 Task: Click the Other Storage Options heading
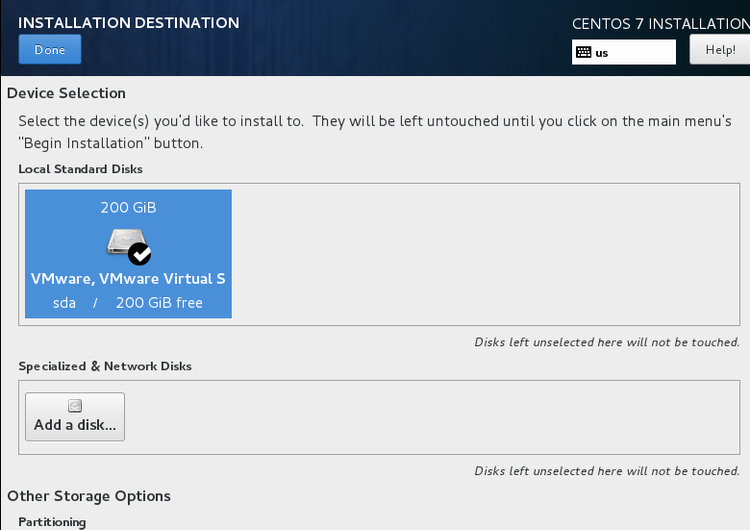click(x=89, y=496)
